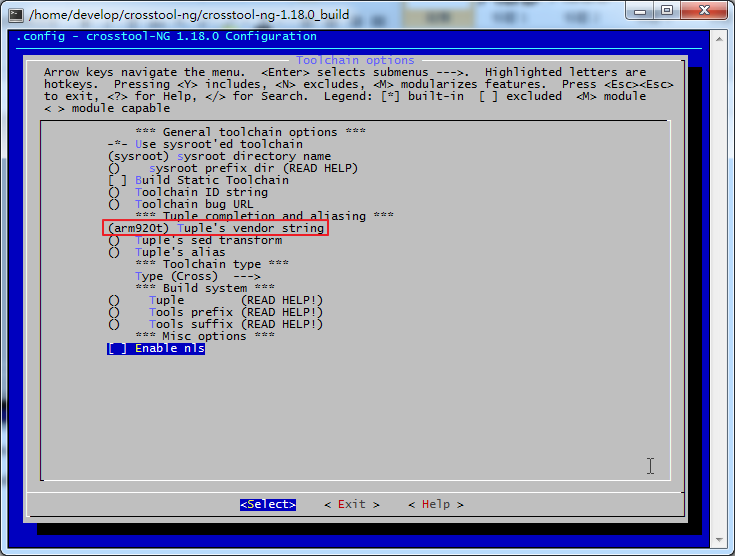Screen dimensions: 735x556
Task: Click the General toolchain options heading
Action: tap(250, 132)
